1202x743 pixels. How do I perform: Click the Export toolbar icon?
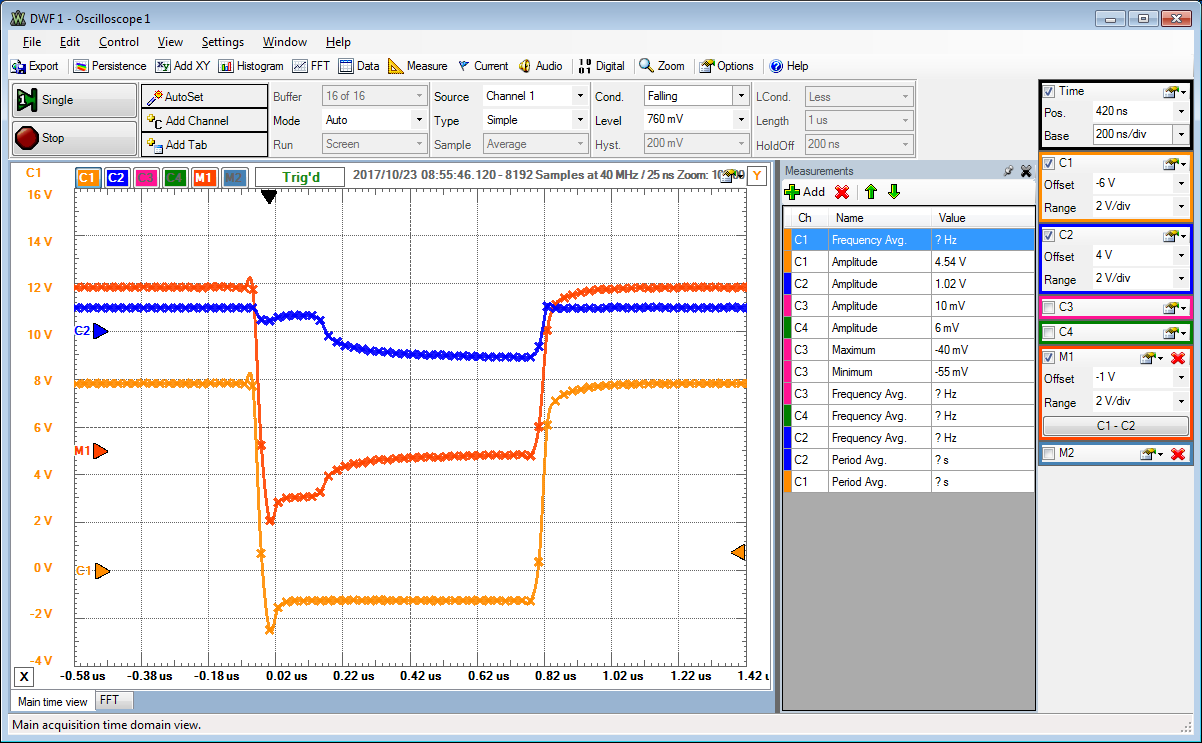coord(34,66)
